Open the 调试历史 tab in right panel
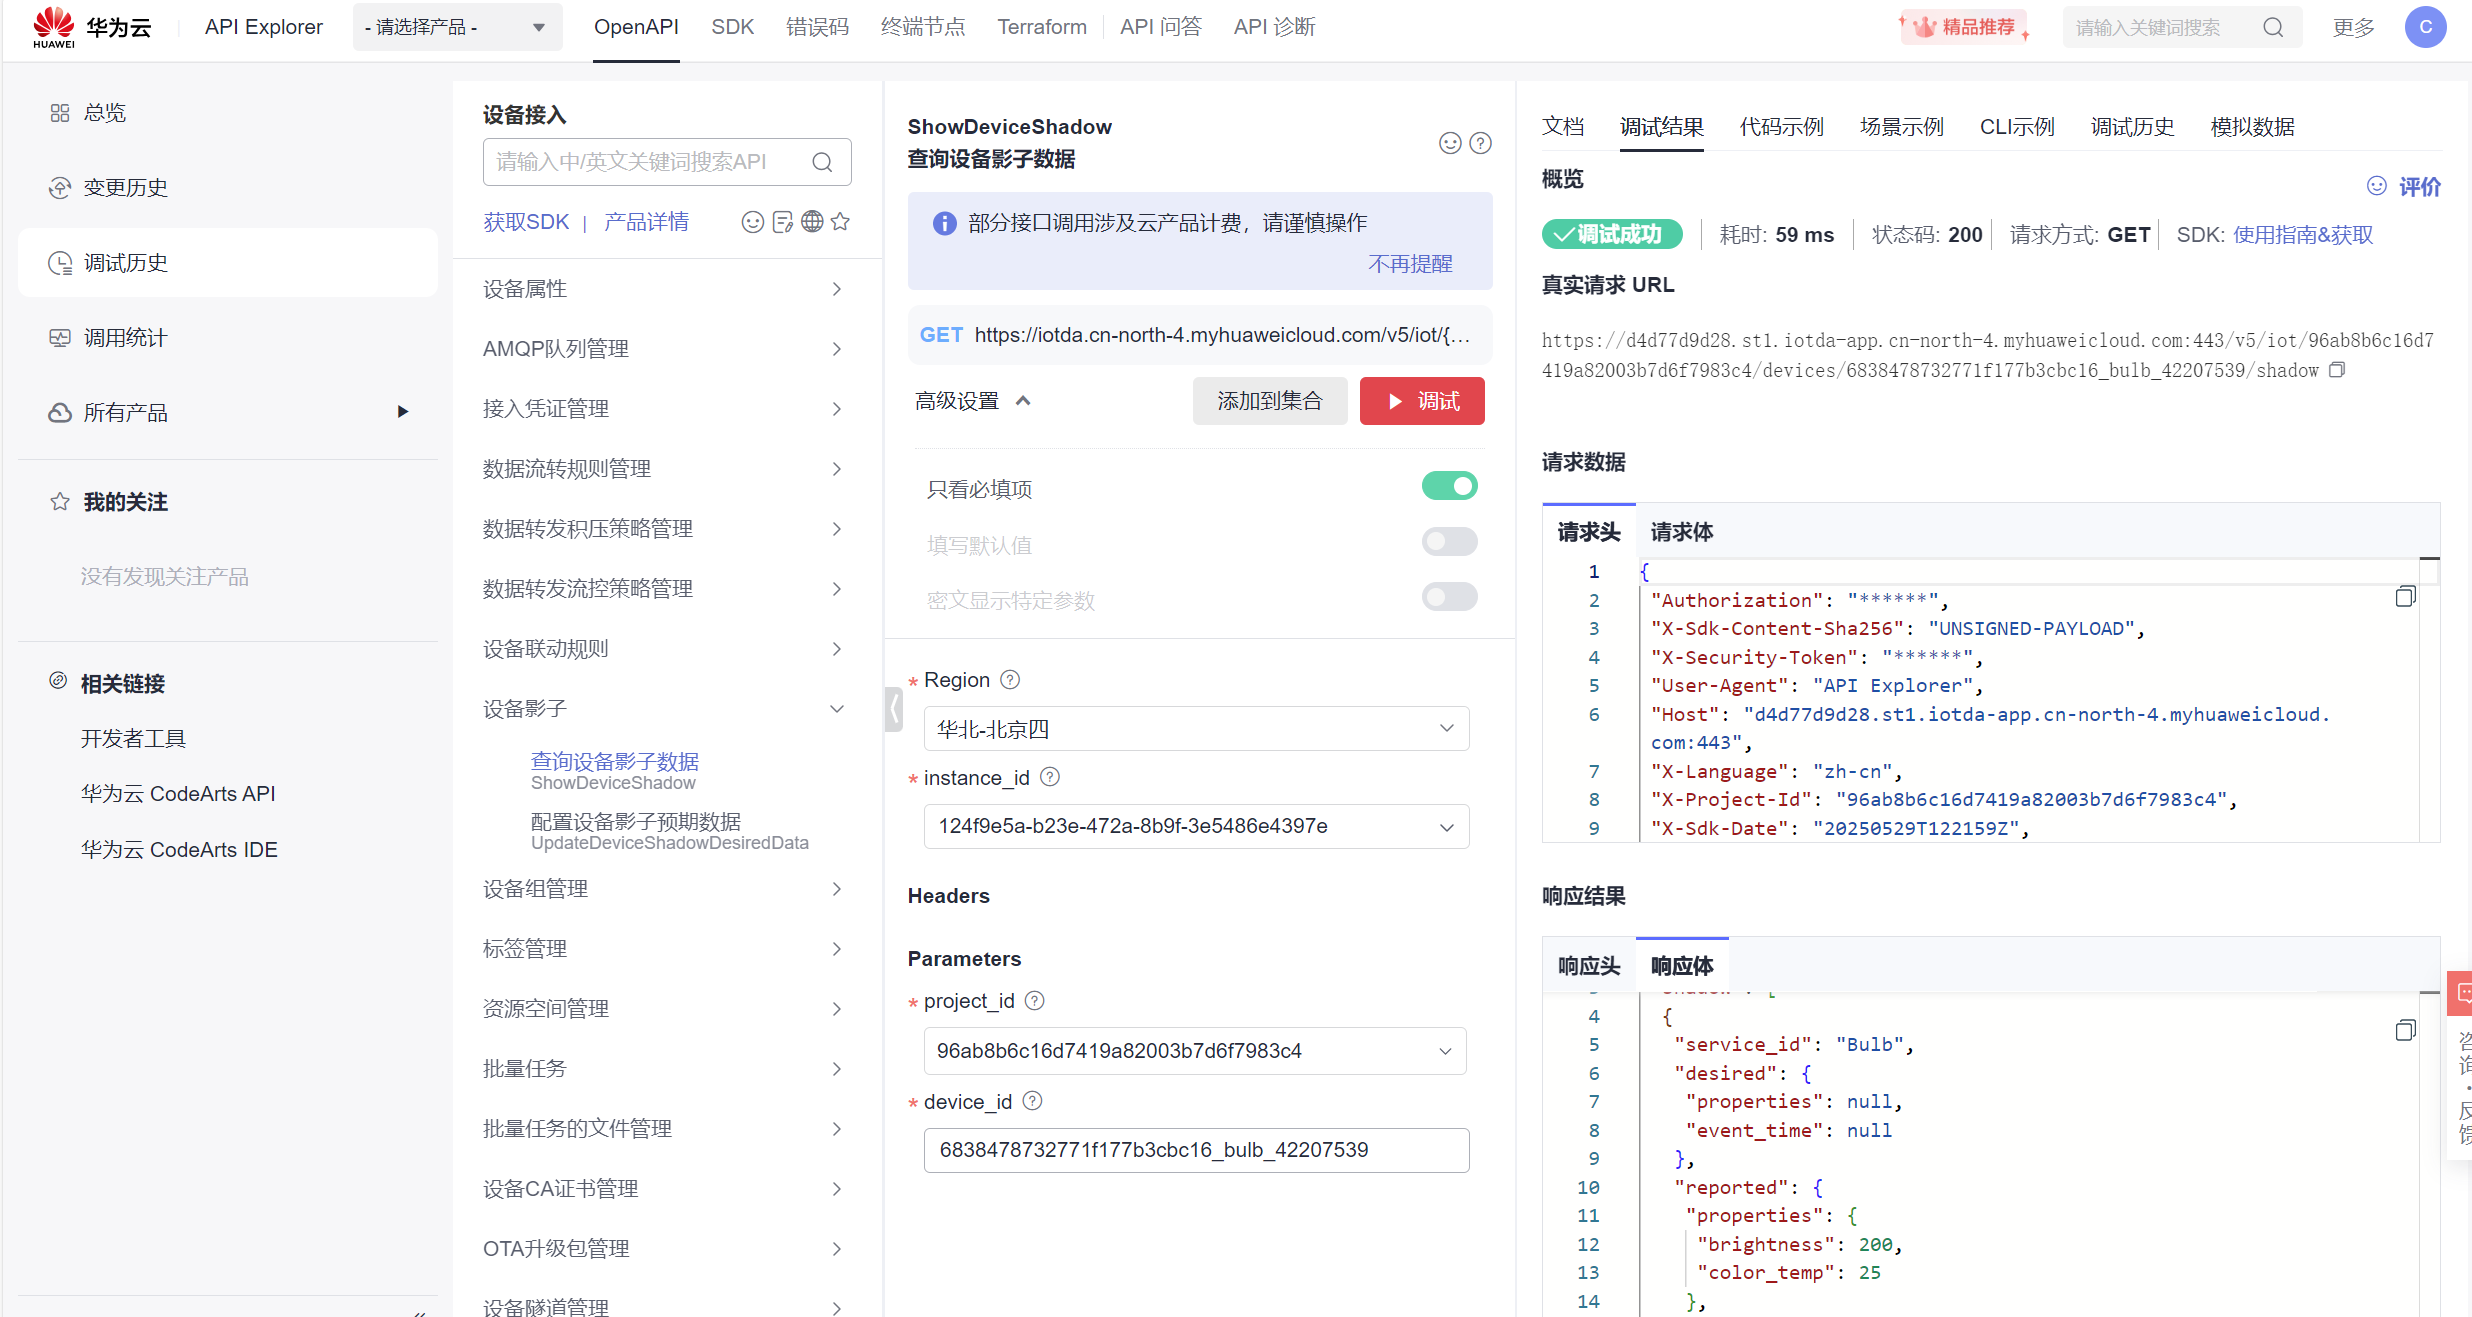The image size is (2472, 1317). 2132,127
